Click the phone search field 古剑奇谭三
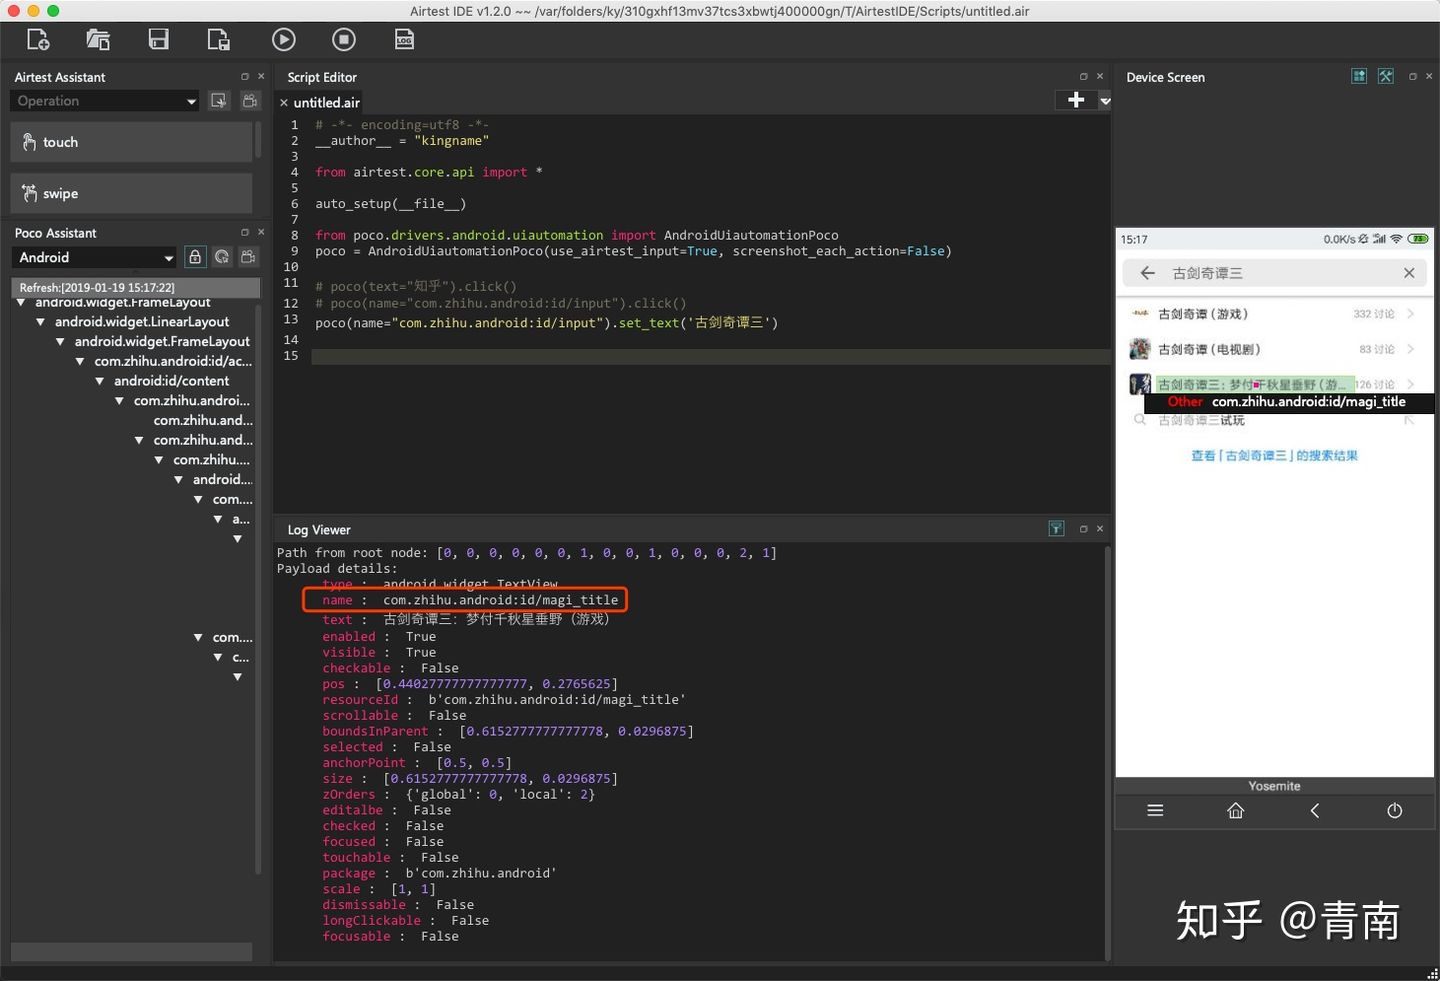The width and height of the screenshot is (1440, 981). [1273, 273]
